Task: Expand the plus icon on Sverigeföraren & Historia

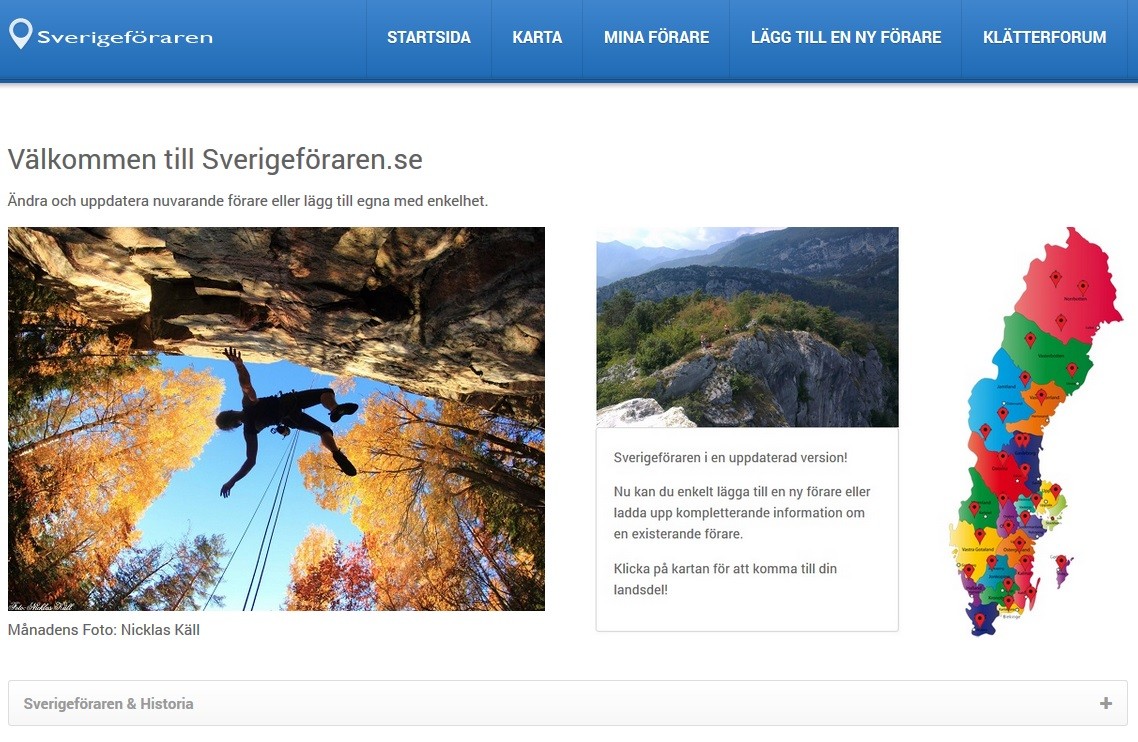Action: pos(1105,703)
